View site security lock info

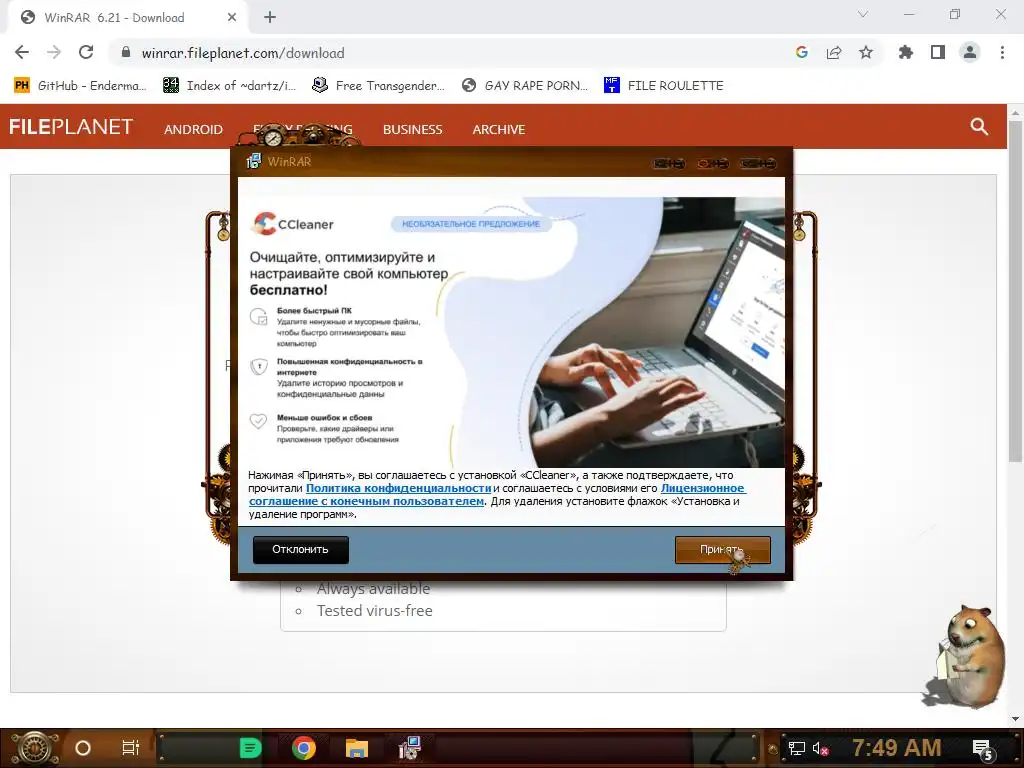coord(126,53)
